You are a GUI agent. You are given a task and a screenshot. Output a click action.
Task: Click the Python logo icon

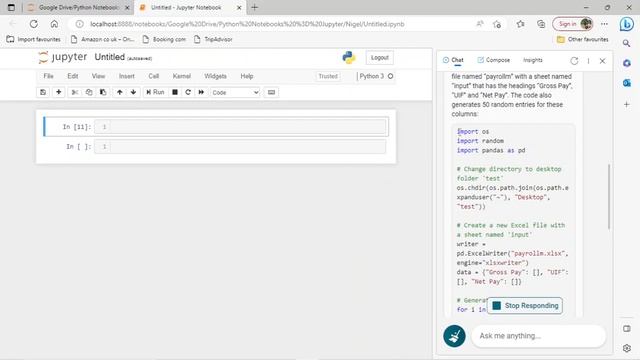[x=349, y=58]
